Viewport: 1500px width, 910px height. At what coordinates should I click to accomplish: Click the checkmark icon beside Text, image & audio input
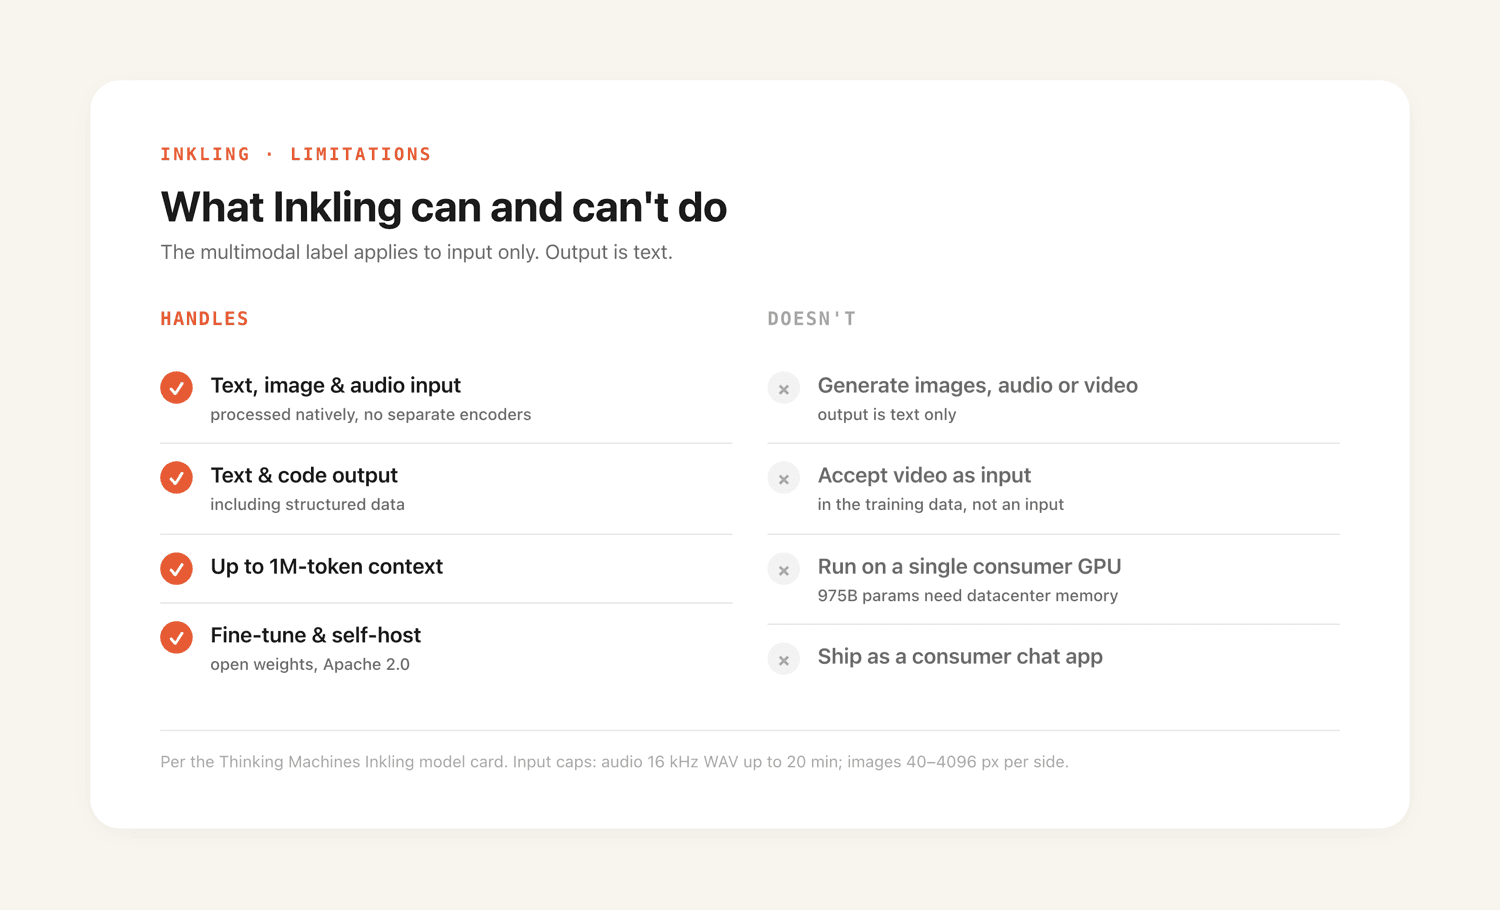(x=176, y=387)
